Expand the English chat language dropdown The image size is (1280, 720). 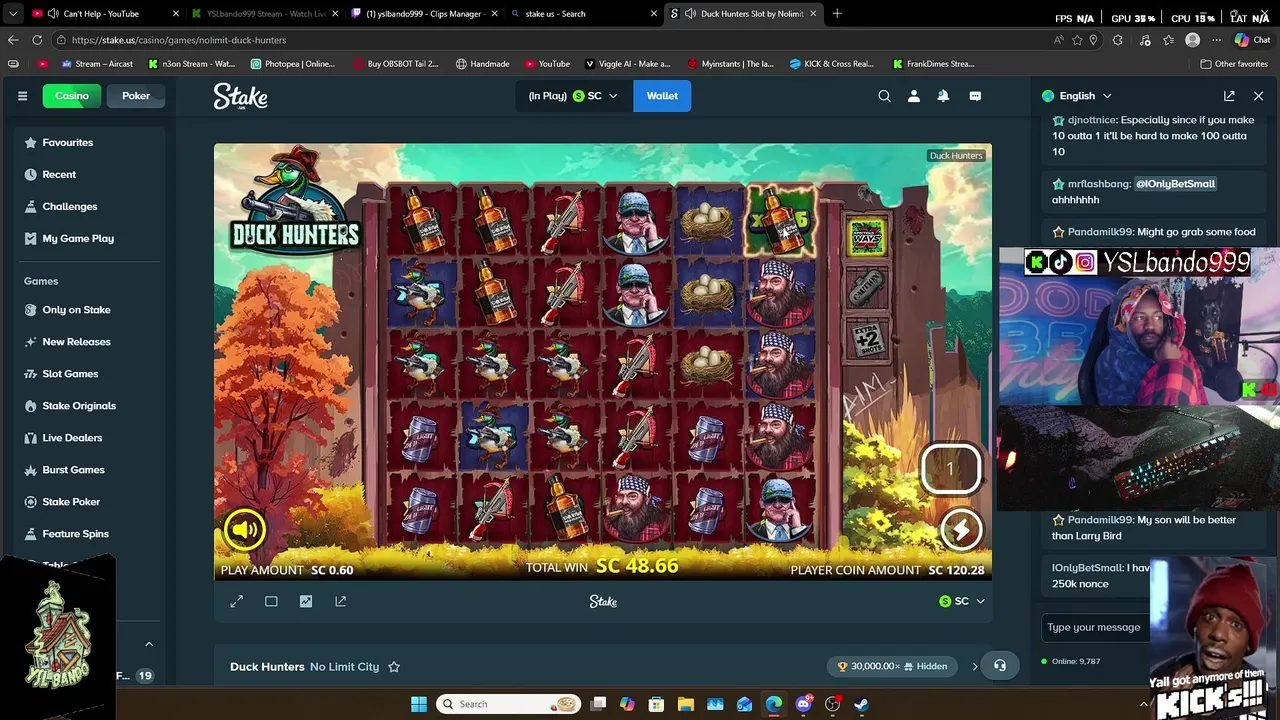click(x=1077, y=96)
